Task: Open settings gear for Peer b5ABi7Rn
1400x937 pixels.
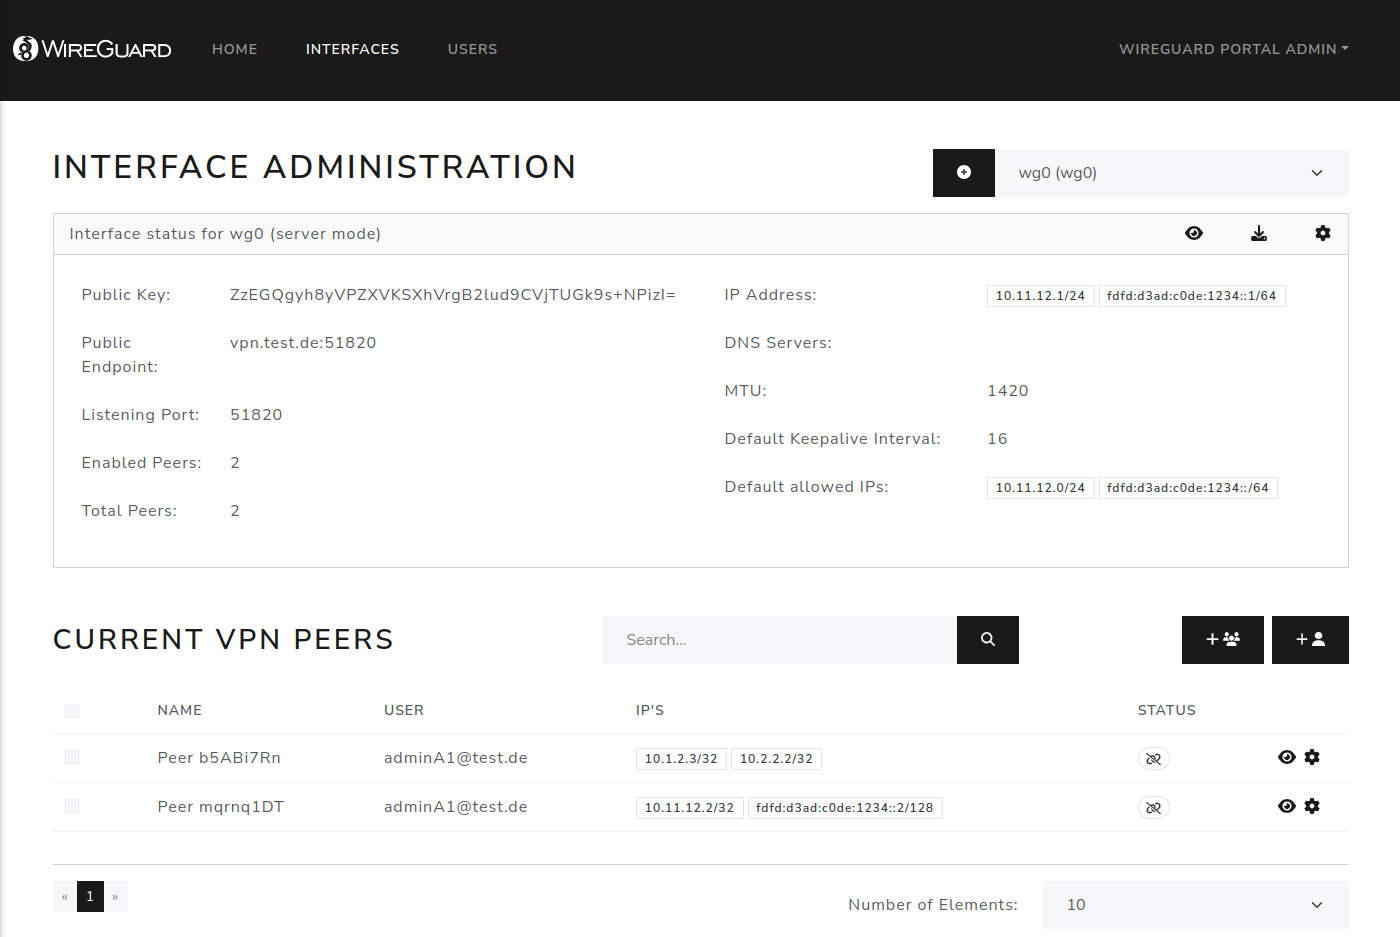Action: coord(1312,757)
